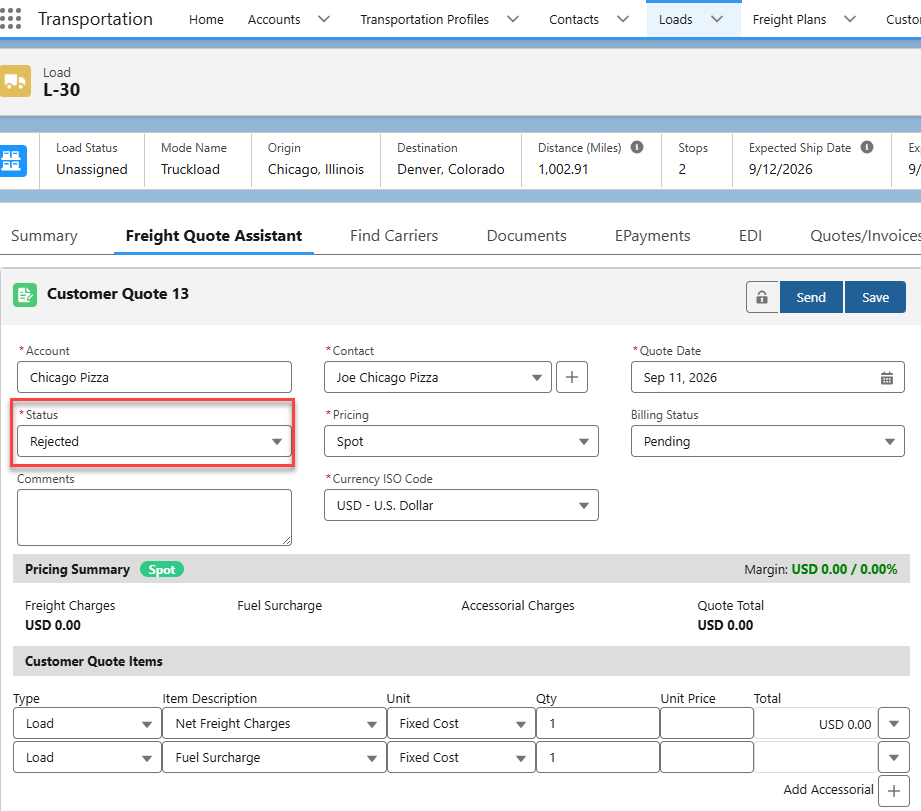The image size is (921, 811).
Task: Open Item Description dropdown Net Freight Charges
Action: pos(274,723)
